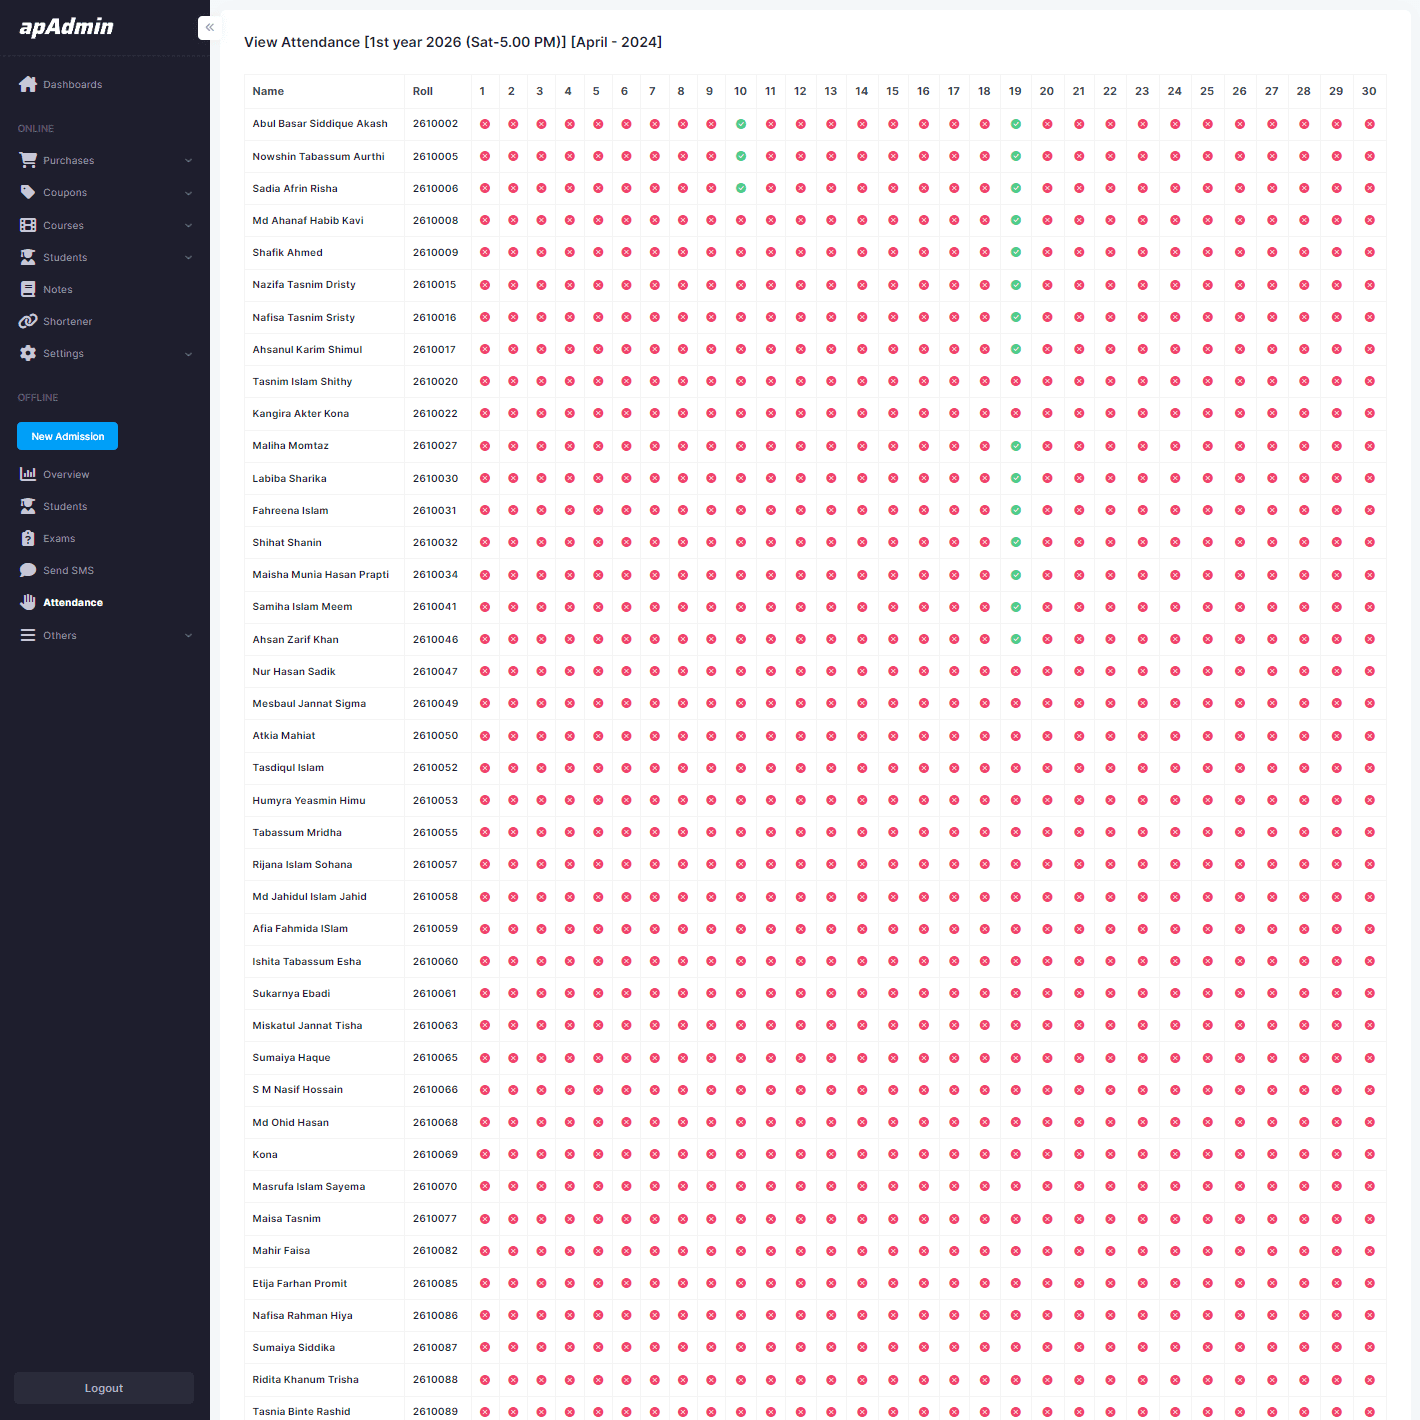Click student name Maisha Munia Hasan Prapti

[321, 575]
